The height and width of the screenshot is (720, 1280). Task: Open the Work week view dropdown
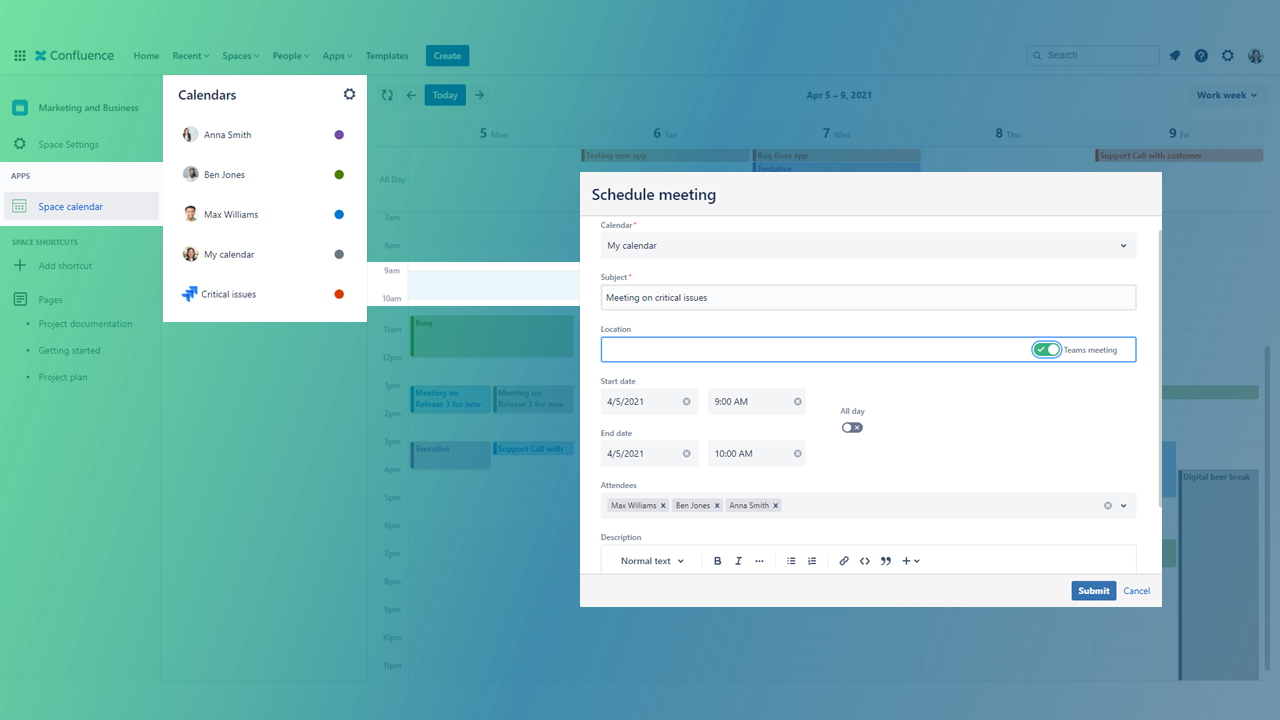[1227, 95]
